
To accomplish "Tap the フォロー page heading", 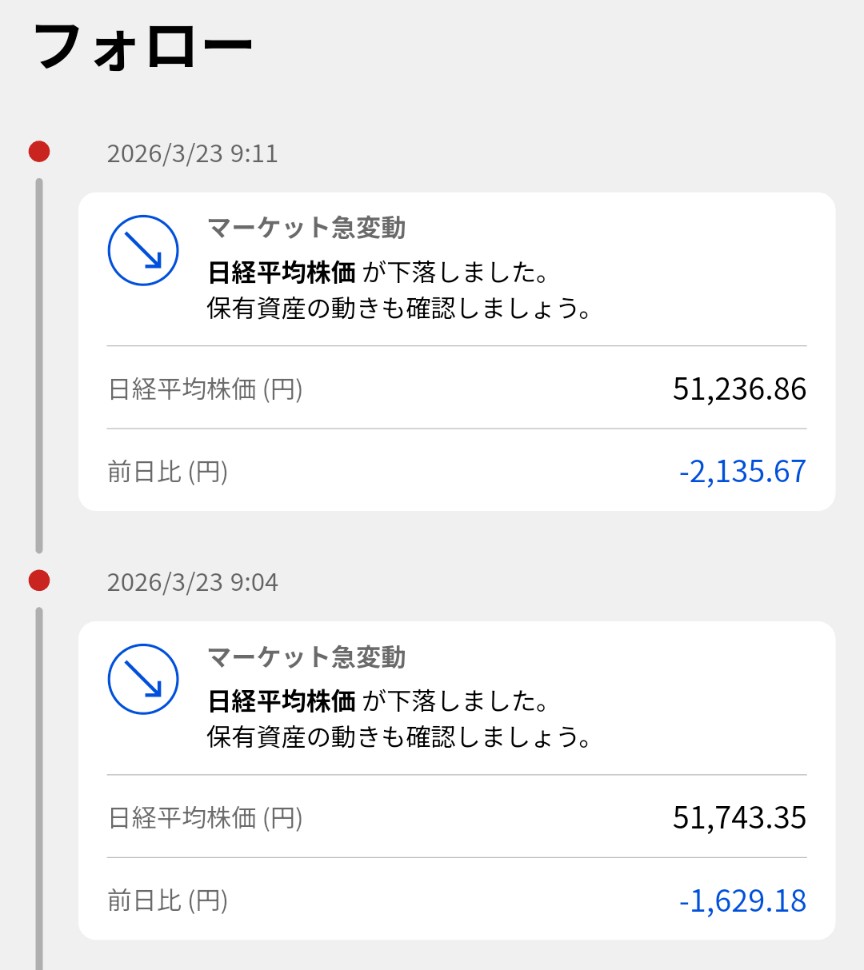I will point(143,47).
